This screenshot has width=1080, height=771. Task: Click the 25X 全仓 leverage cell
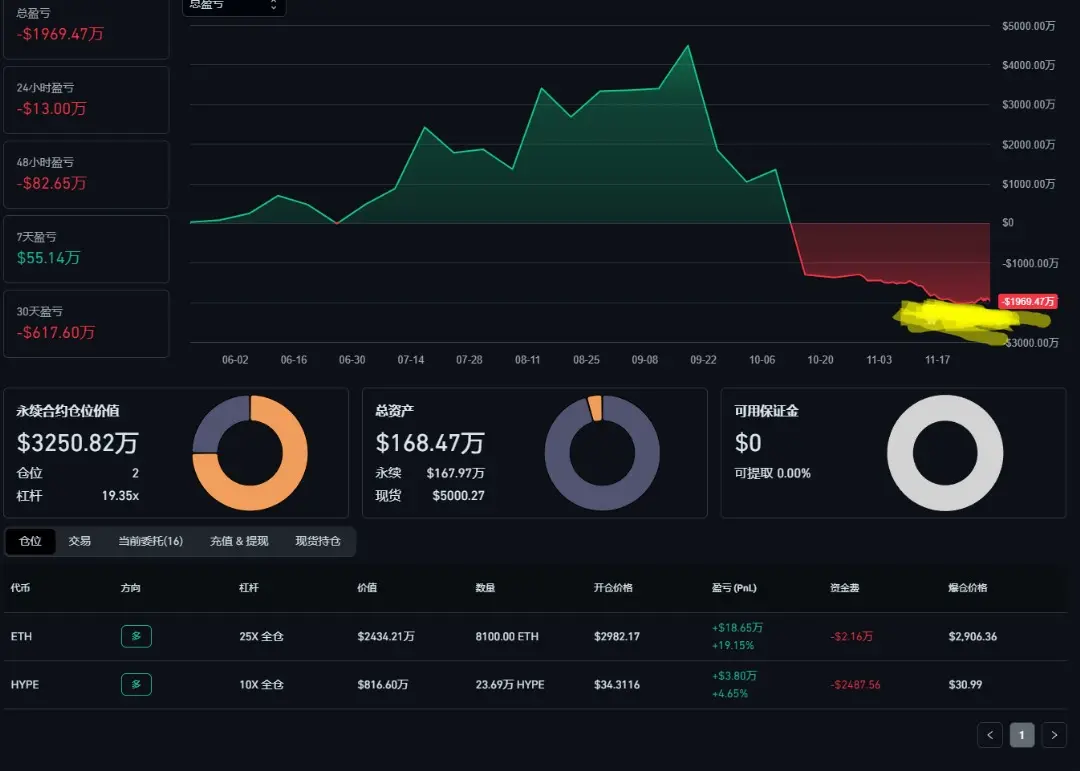click(x=262, y=636)
